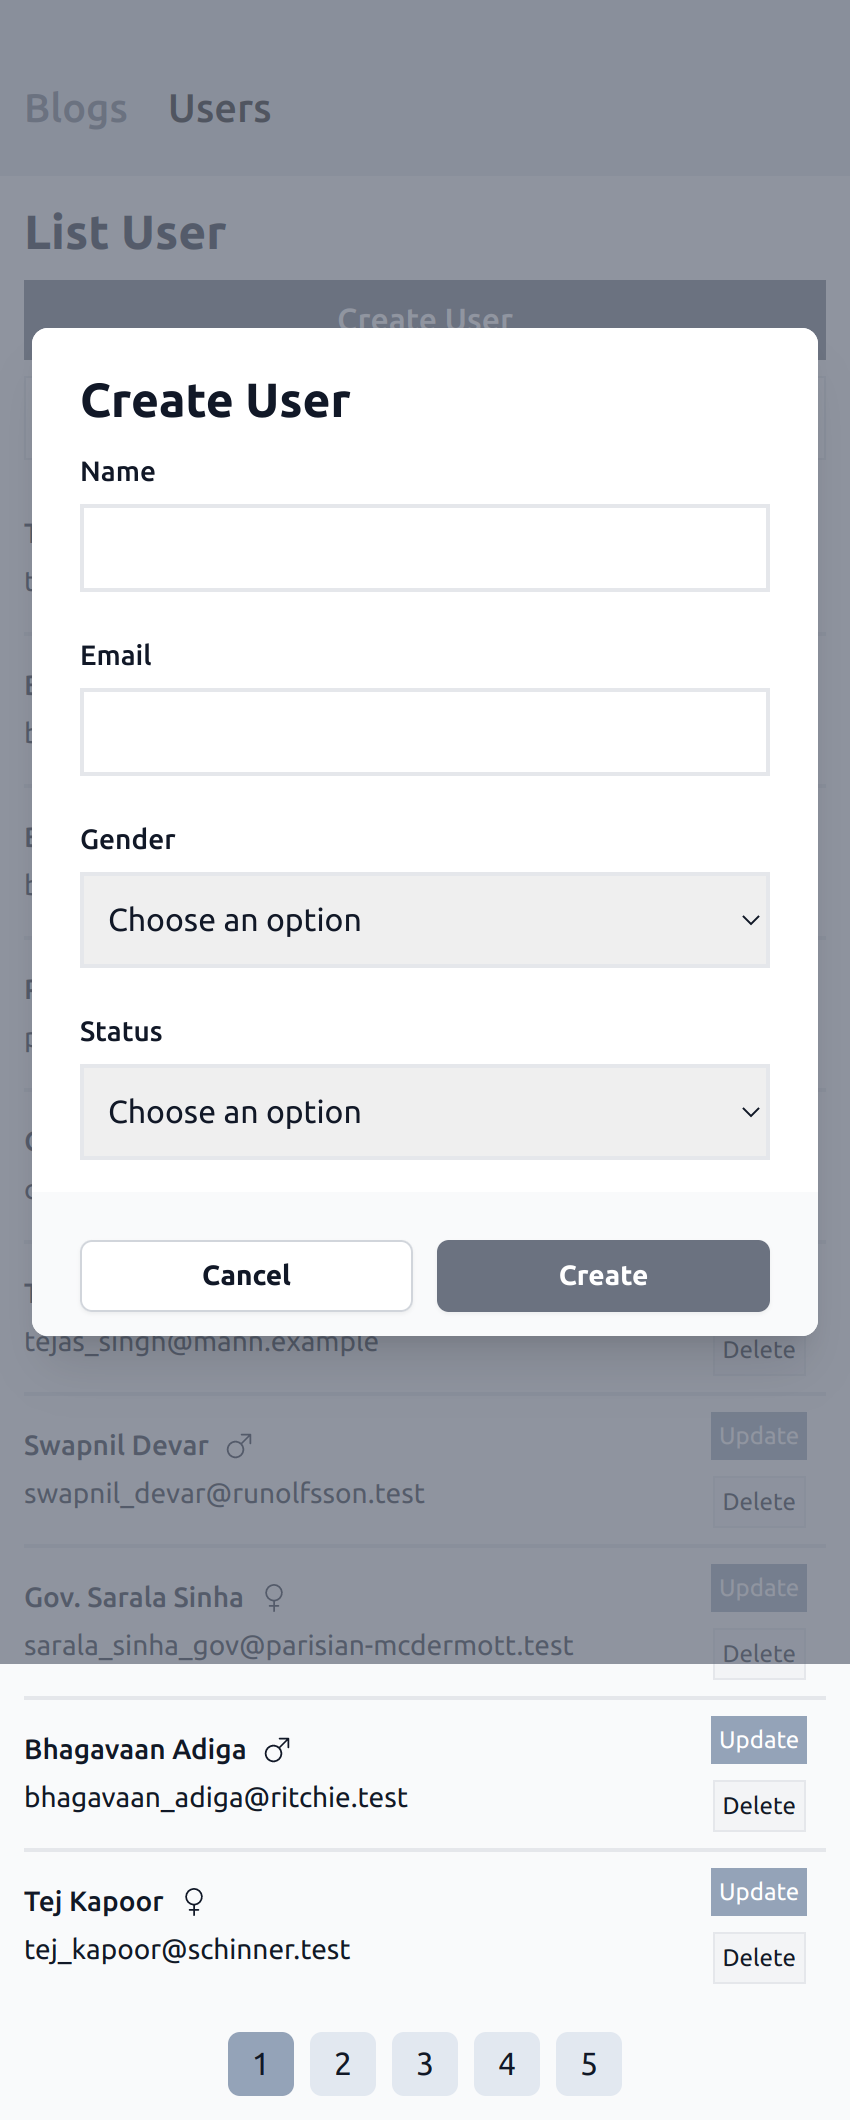Open the Gender dropdown
850x2120 pixels.
424,920
